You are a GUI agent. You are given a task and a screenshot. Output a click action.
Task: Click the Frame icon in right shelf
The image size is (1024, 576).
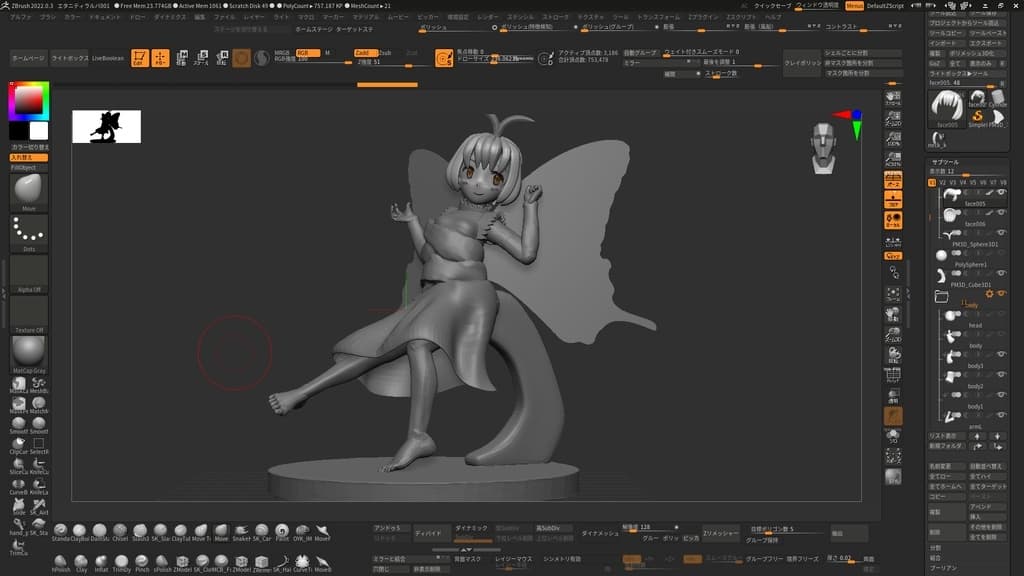[893, 295]
